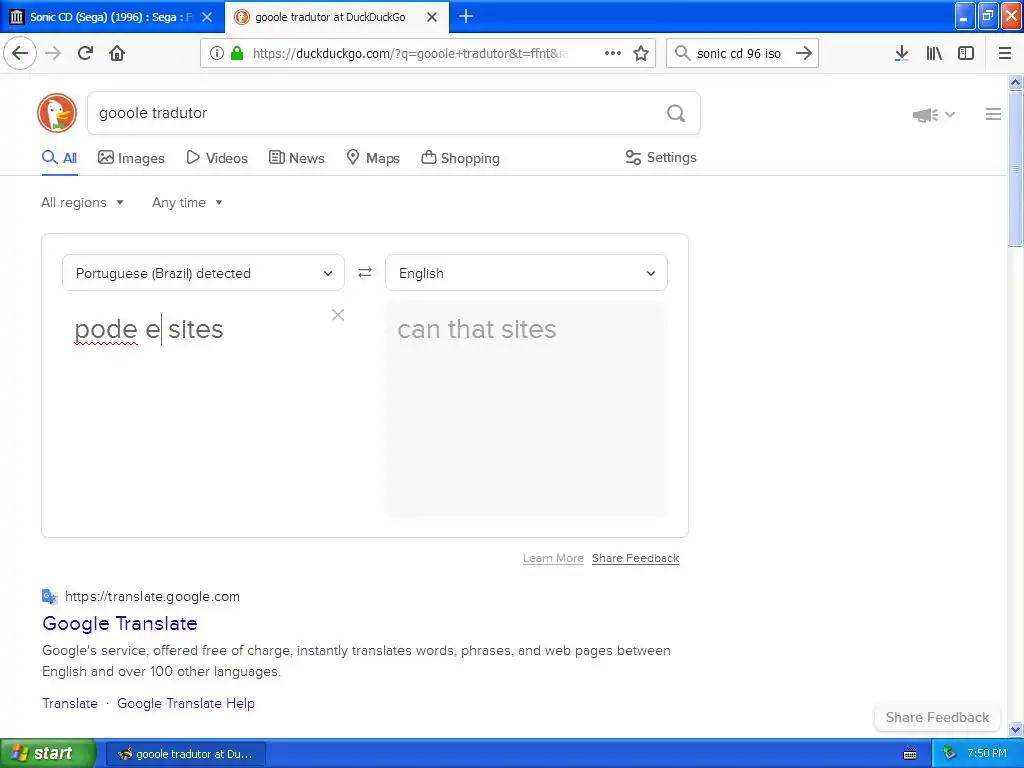The width and height of the screenshot is (1024, 768).
Task: Click the DuckDuckGo duck logo
Action: click(57, 113)
